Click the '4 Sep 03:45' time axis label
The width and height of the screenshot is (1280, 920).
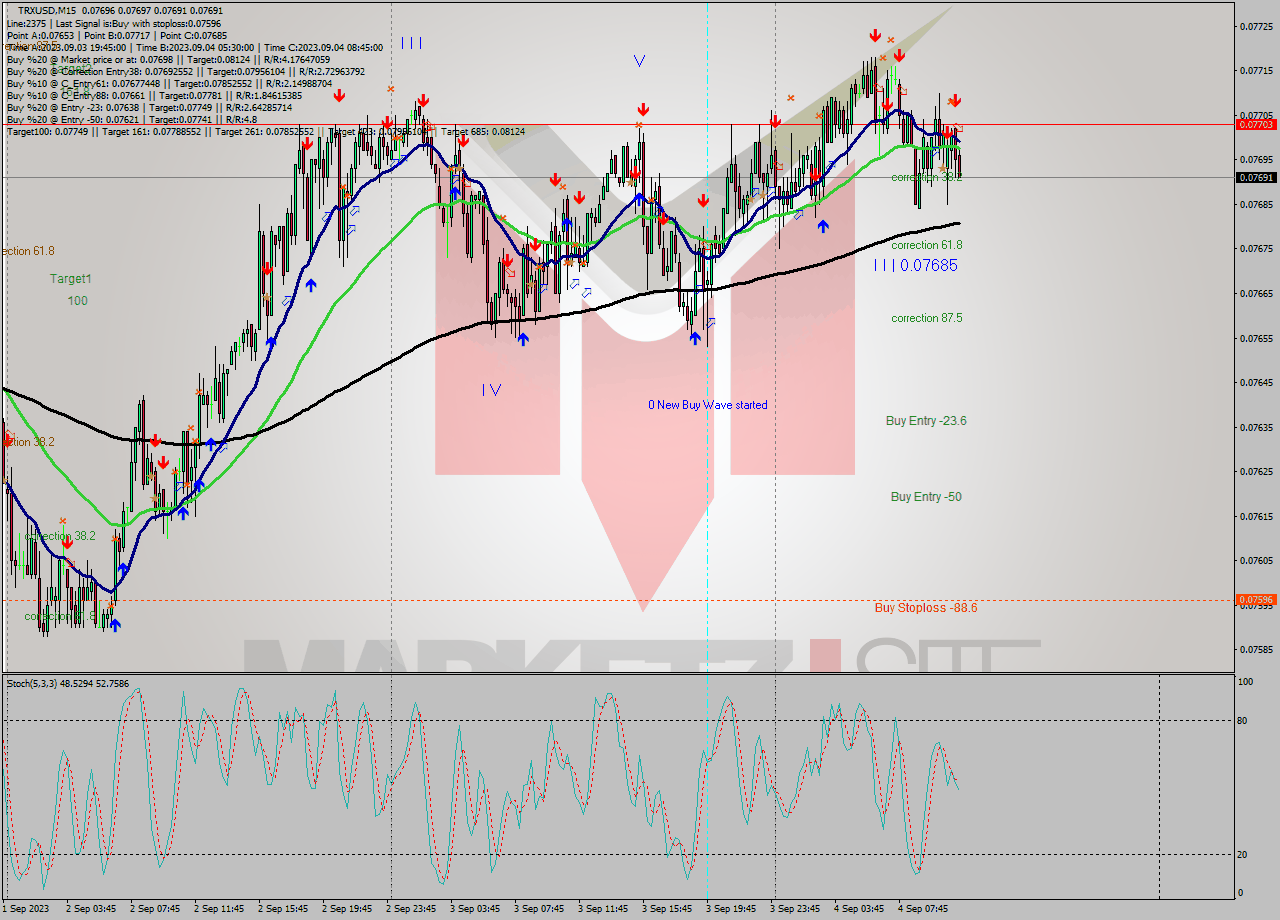coord(859,909)
